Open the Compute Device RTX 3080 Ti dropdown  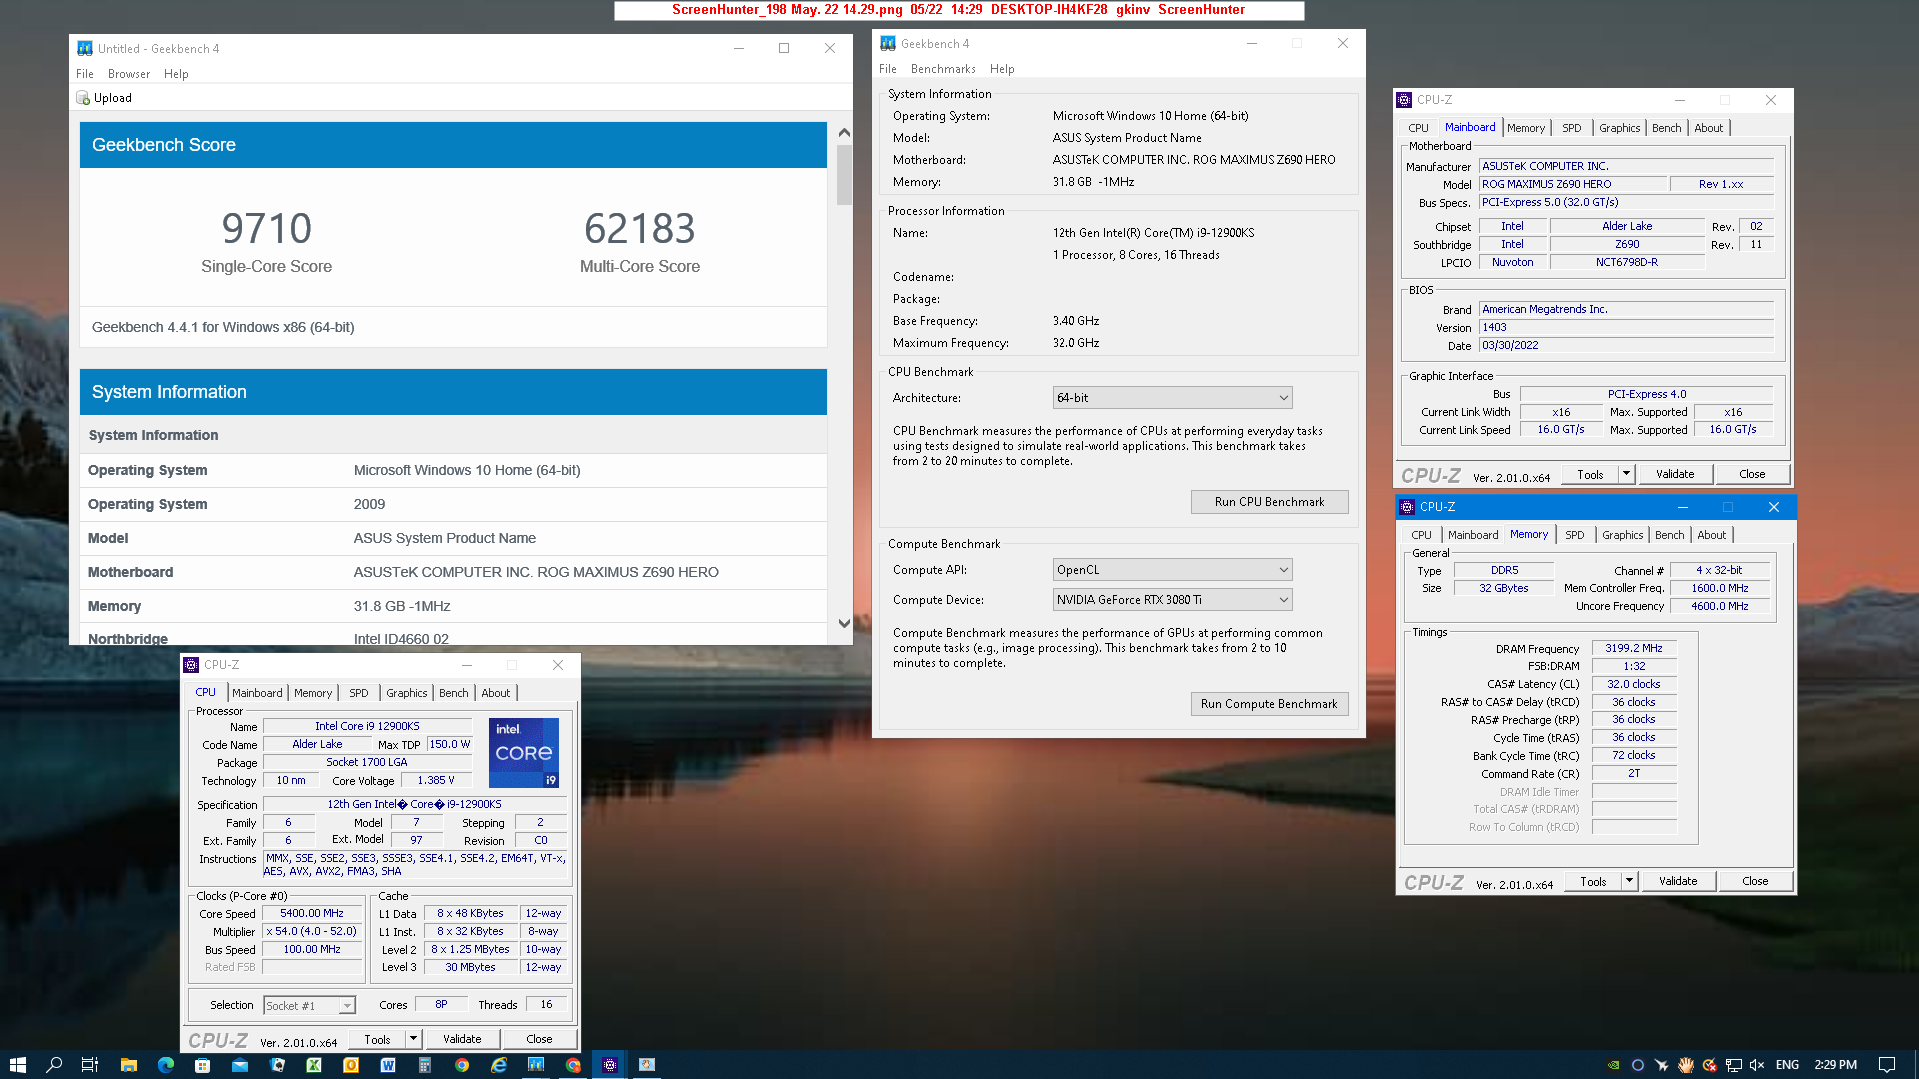tap(1172, 600)
